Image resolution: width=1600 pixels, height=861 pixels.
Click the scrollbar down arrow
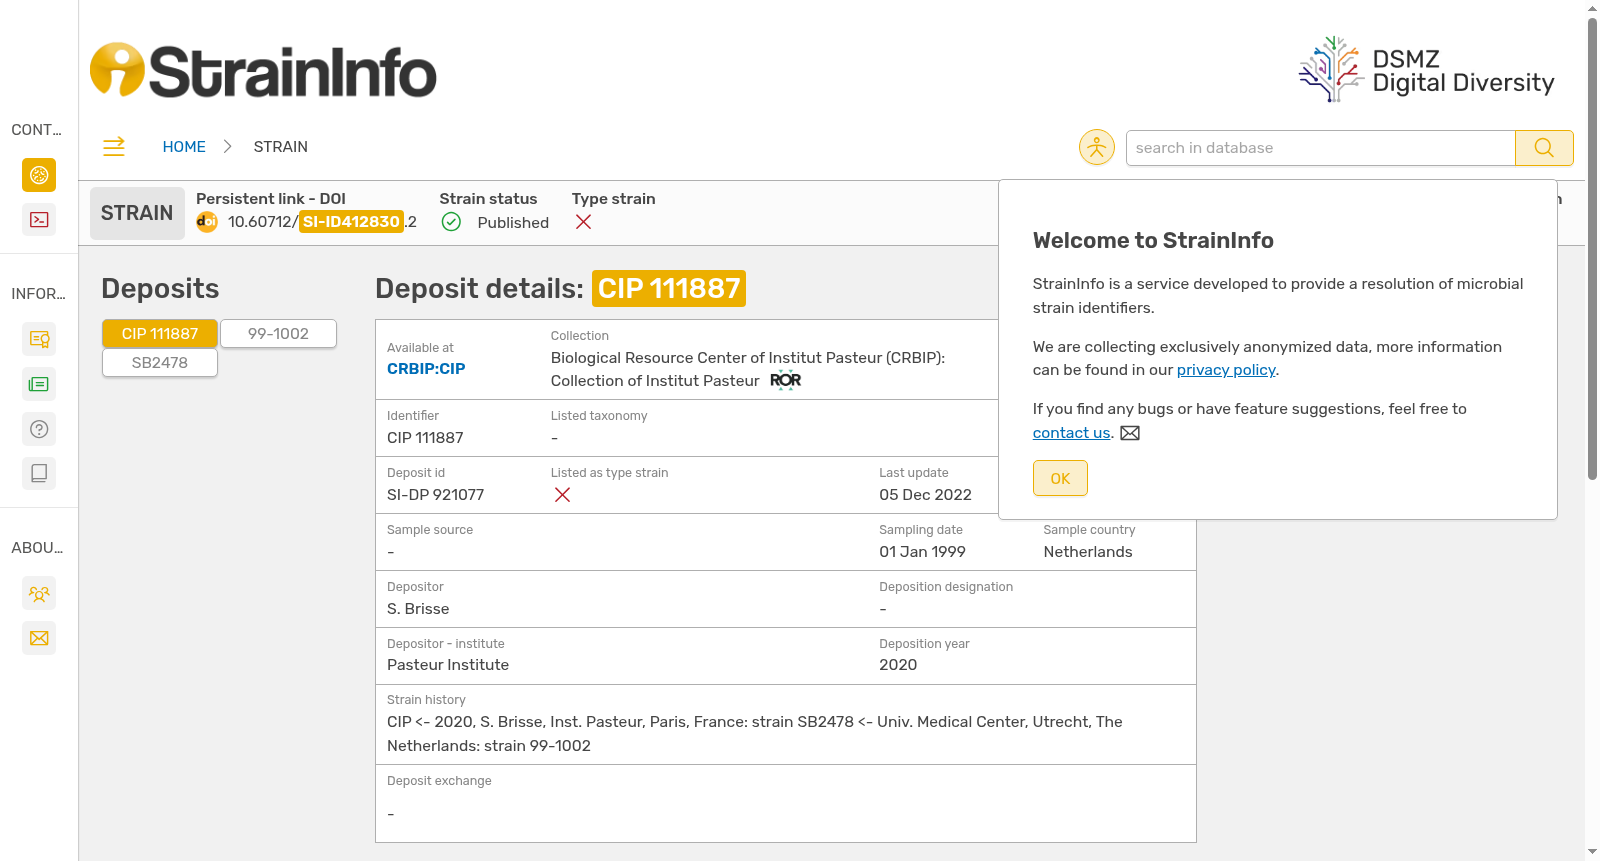coord(1592,852)
